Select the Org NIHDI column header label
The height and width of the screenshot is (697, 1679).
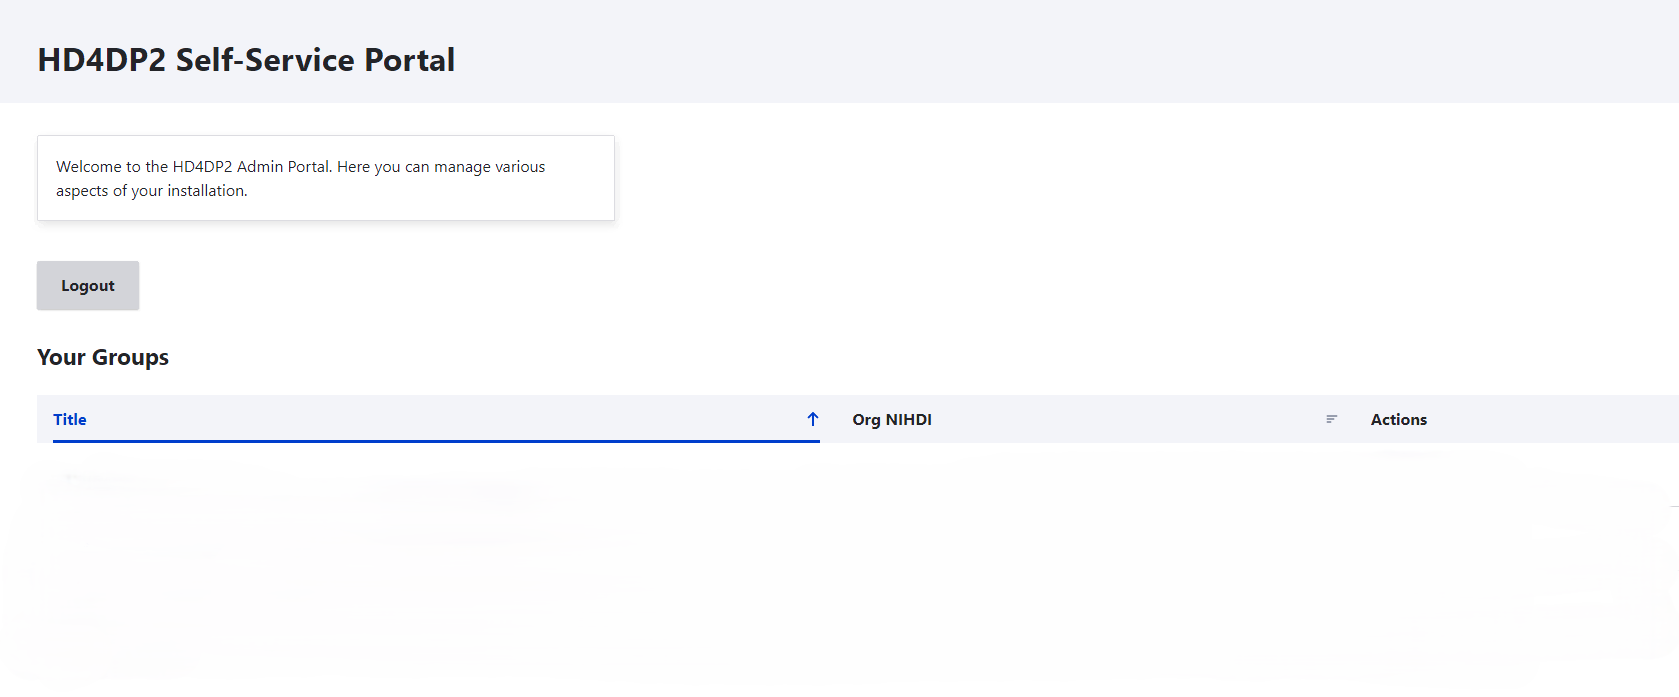[x=891, y=420]
